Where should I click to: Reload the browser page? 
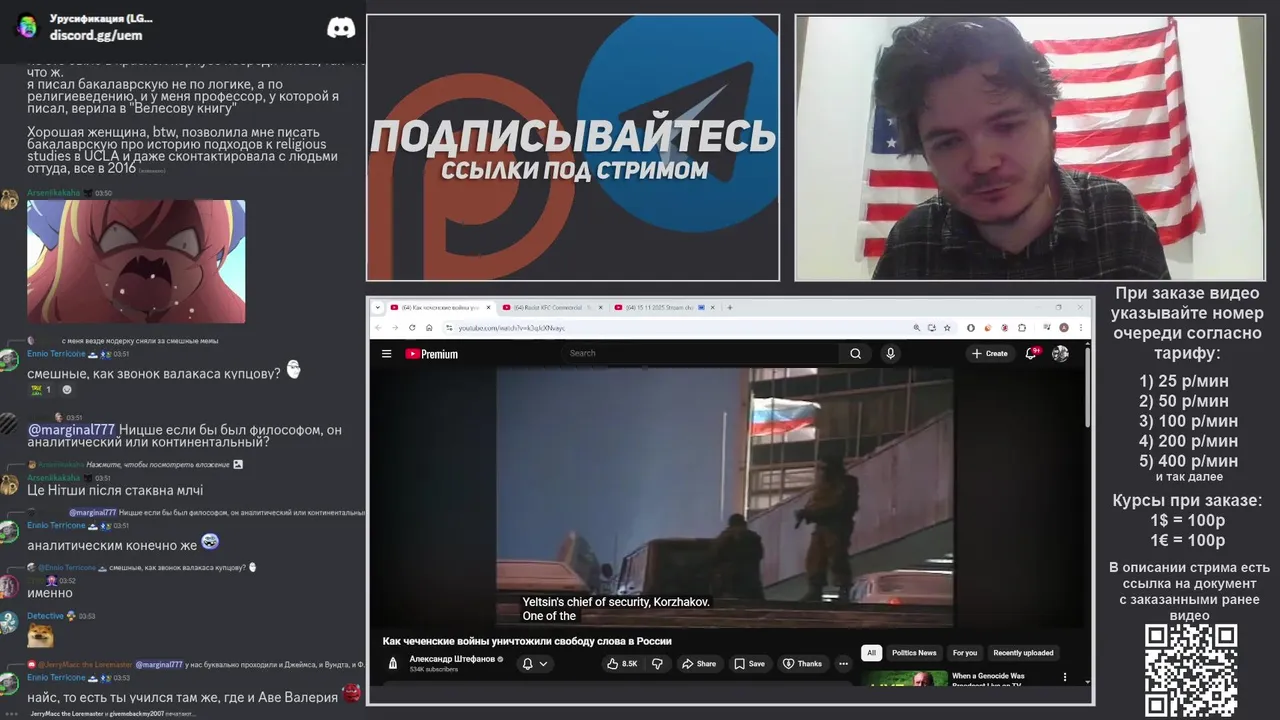click(x=412, y=328)
